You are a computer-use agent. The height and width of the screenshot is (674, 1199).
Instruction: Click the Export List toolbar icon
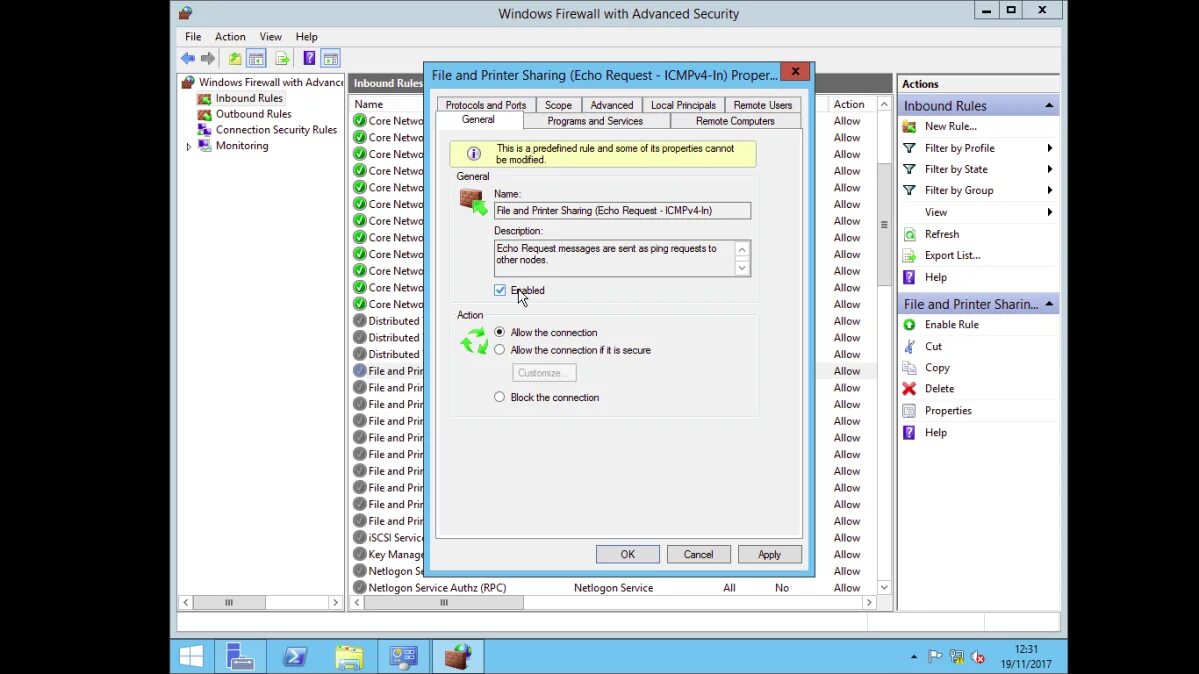pyautogui.click(x=282, y=58)
